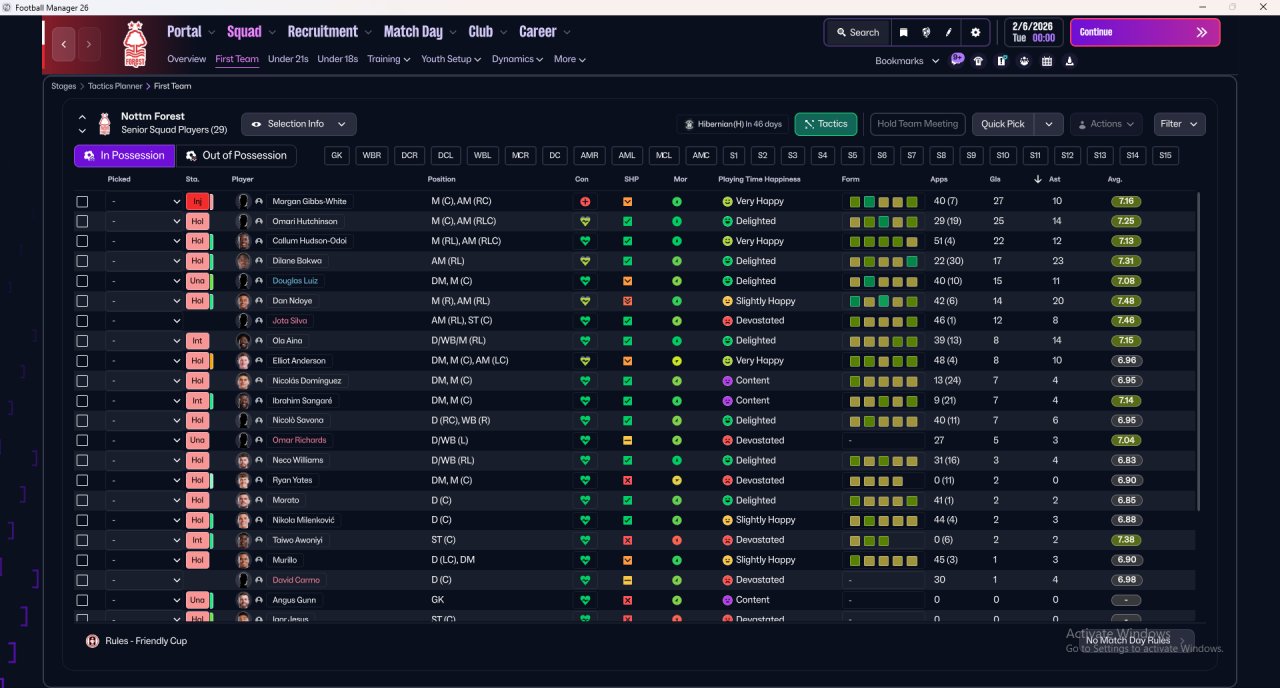Click Margan Gibbs-White's form color squares
This screenshot has width=1280, height=688.
click(x=883, y=201)
